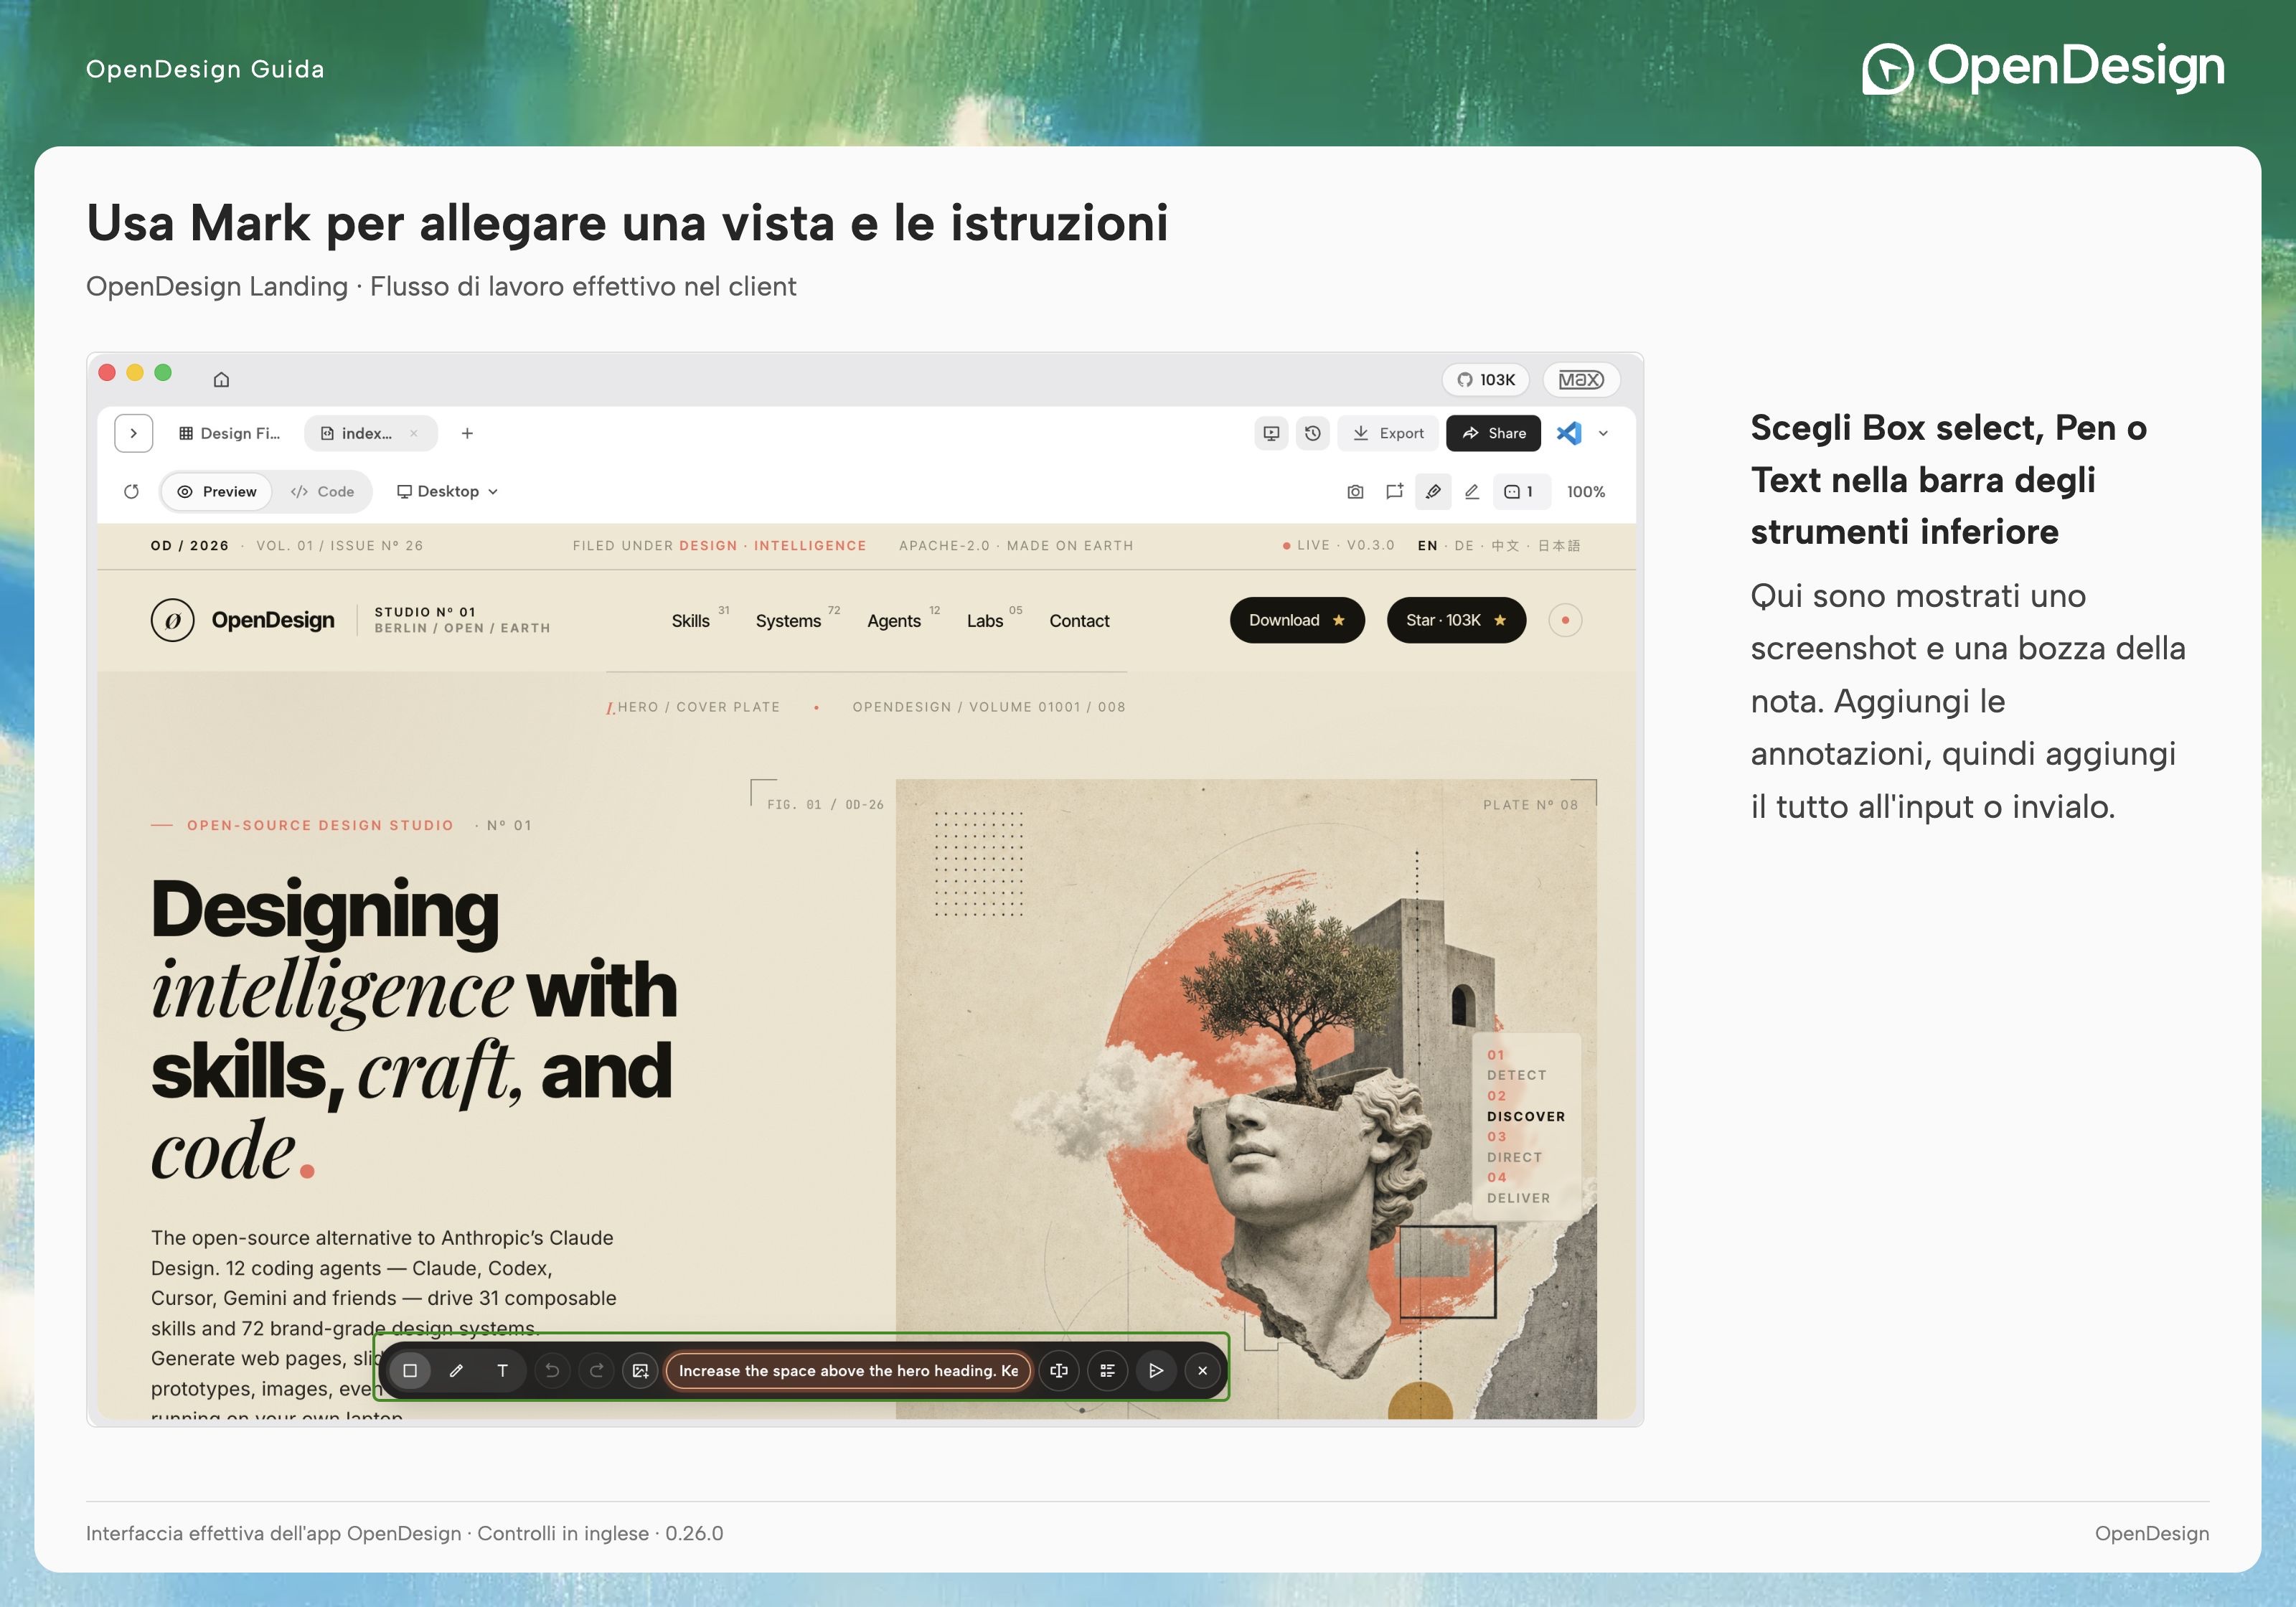Screen dimensions: 2296x1607
Task: Click the add image icon in annotation bar
Action: point(640,1370)
